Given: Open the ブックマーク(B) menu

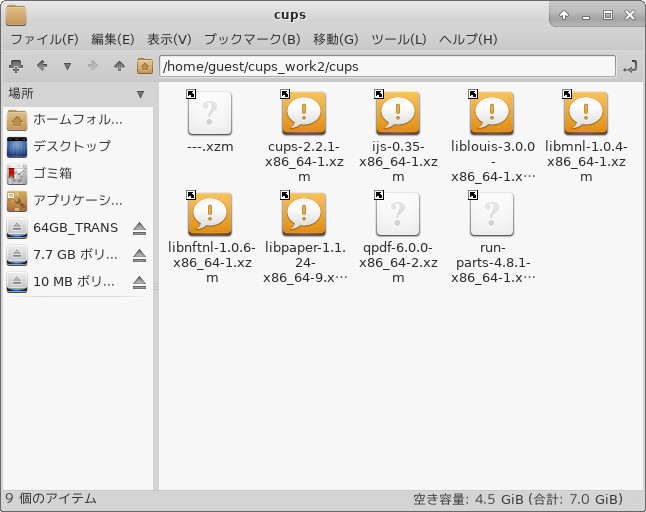Looking at the screenshot, I should pyautogui.click(x=252, y=39).
